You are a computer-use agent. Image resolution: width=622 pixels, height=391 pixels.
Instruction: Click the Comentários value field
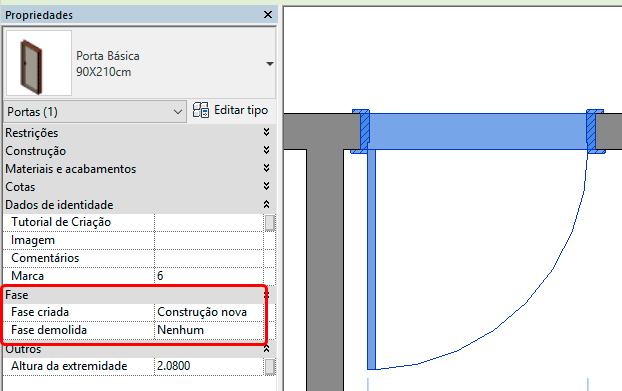pos(209,258)
